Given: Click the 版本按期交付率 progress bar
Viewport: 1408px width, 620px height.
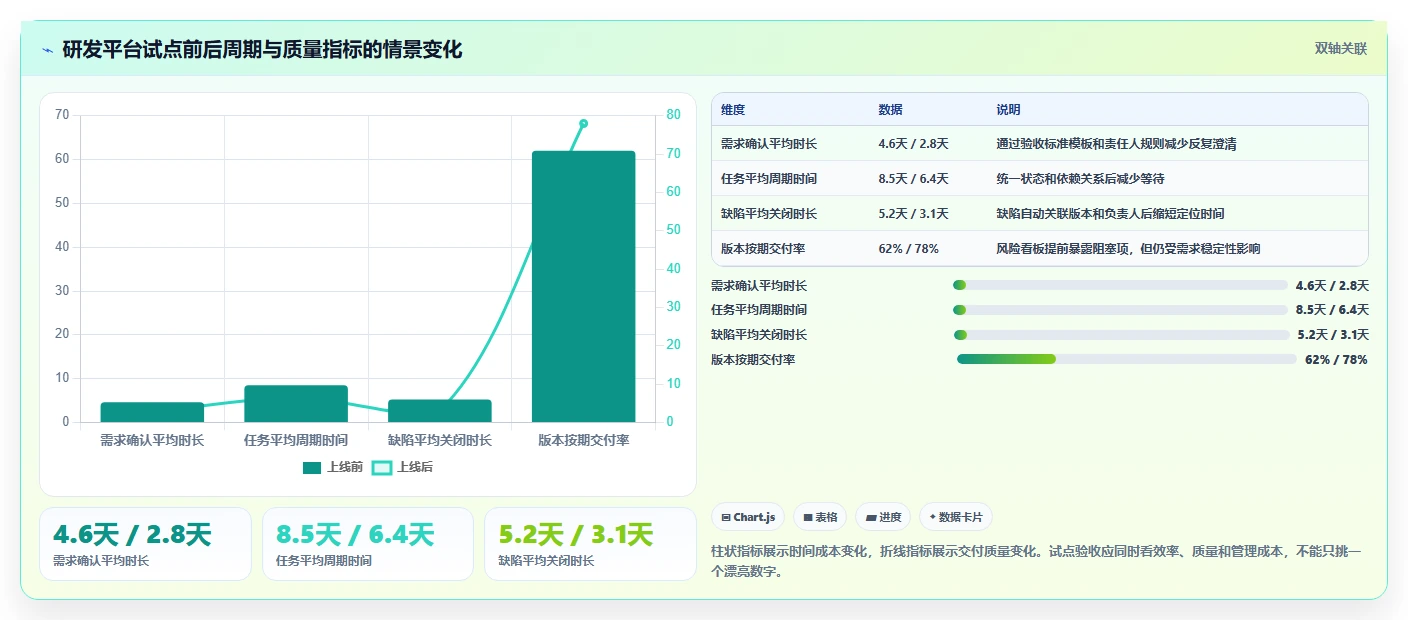Looking at the screenshot, I should [1126, 359].
